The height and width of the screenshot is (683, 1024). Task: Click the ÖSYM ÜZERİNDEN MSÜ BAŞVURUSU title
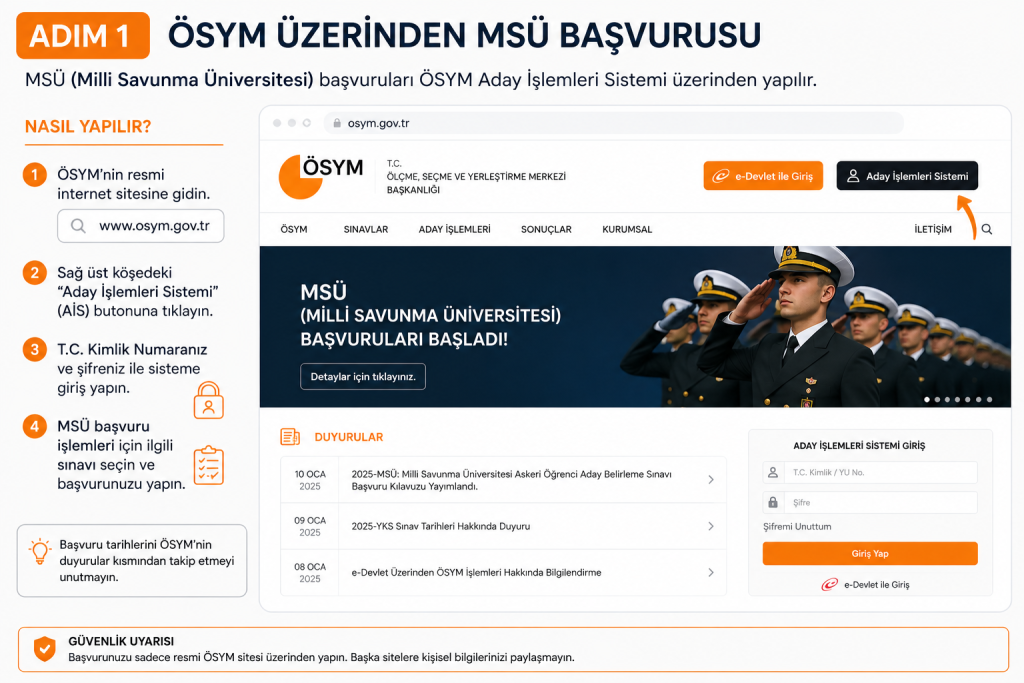click(x=464, y=35)
